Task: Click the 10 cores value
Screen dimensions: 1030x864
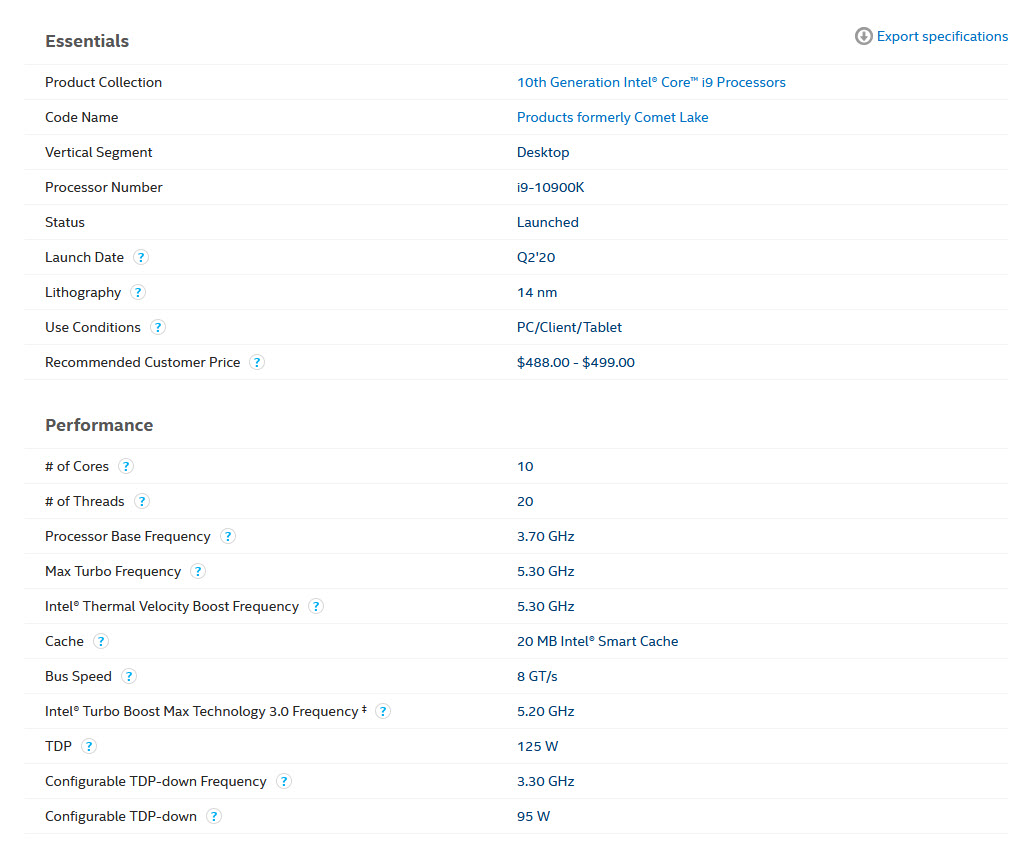Action: [525, 466]
